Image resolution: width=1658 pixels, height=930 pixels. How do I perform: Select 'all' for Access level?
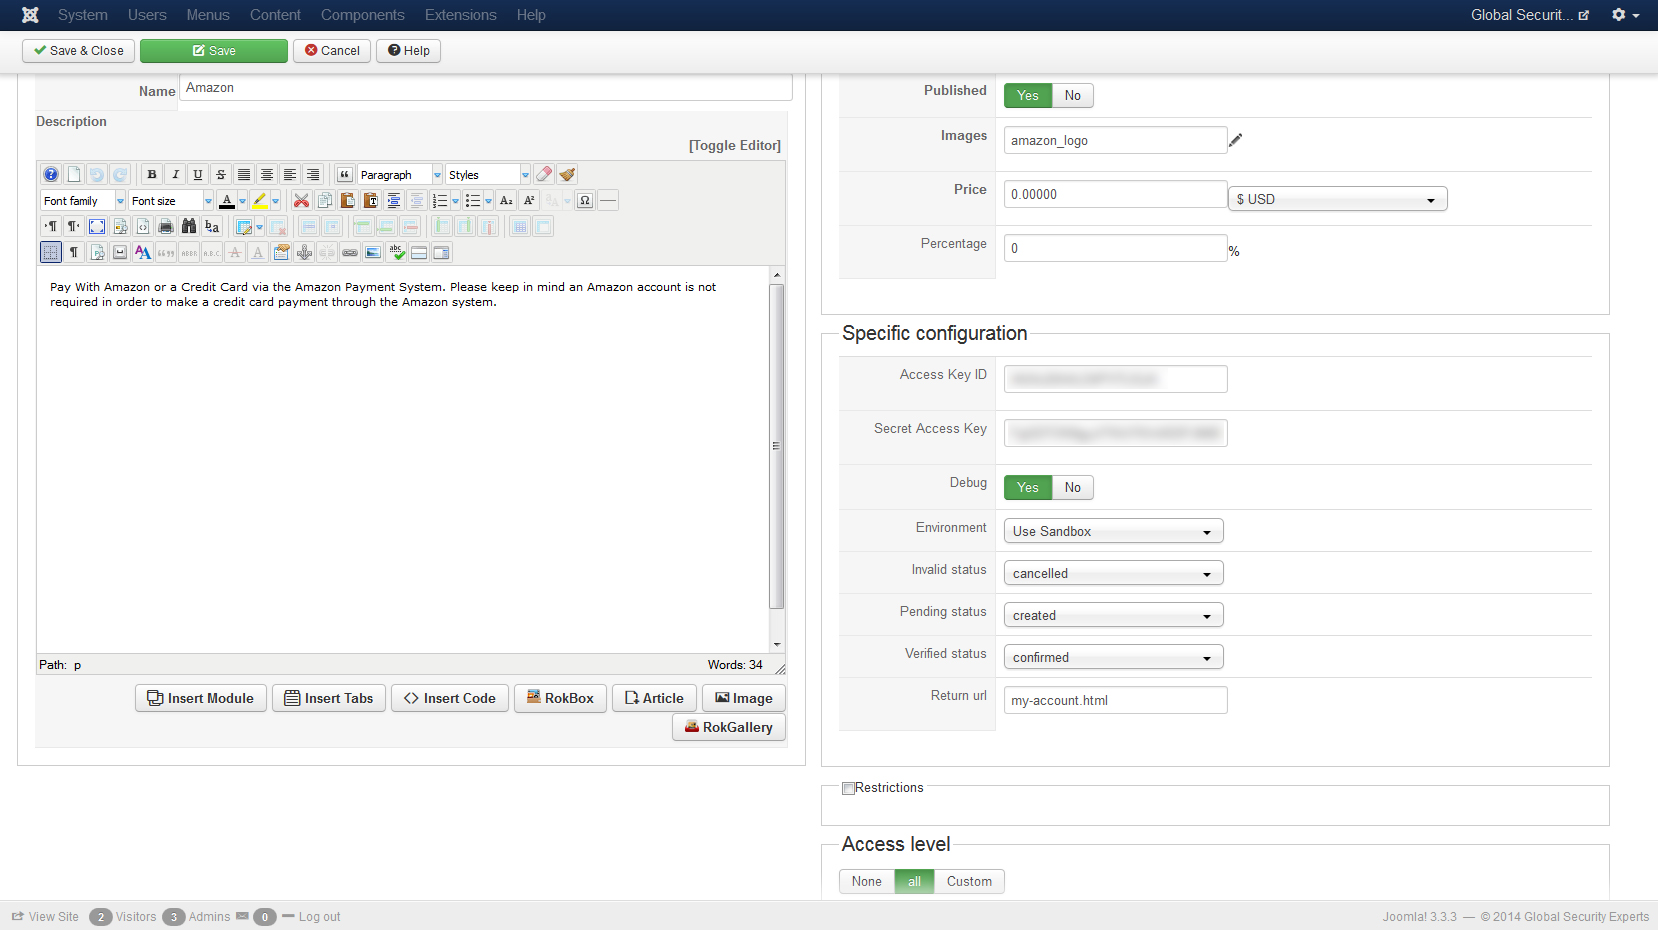tap(914, 881)
